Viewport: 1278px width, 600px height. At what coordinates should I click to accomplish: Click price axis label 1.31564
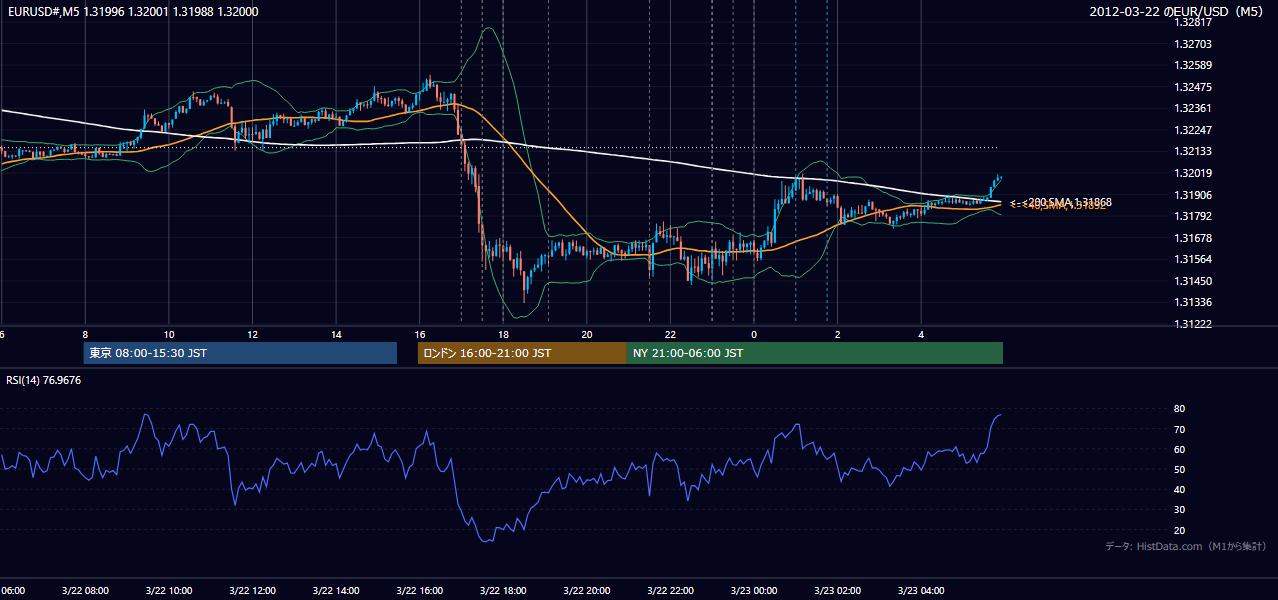pyautogui.click(x=1194, y=259)
